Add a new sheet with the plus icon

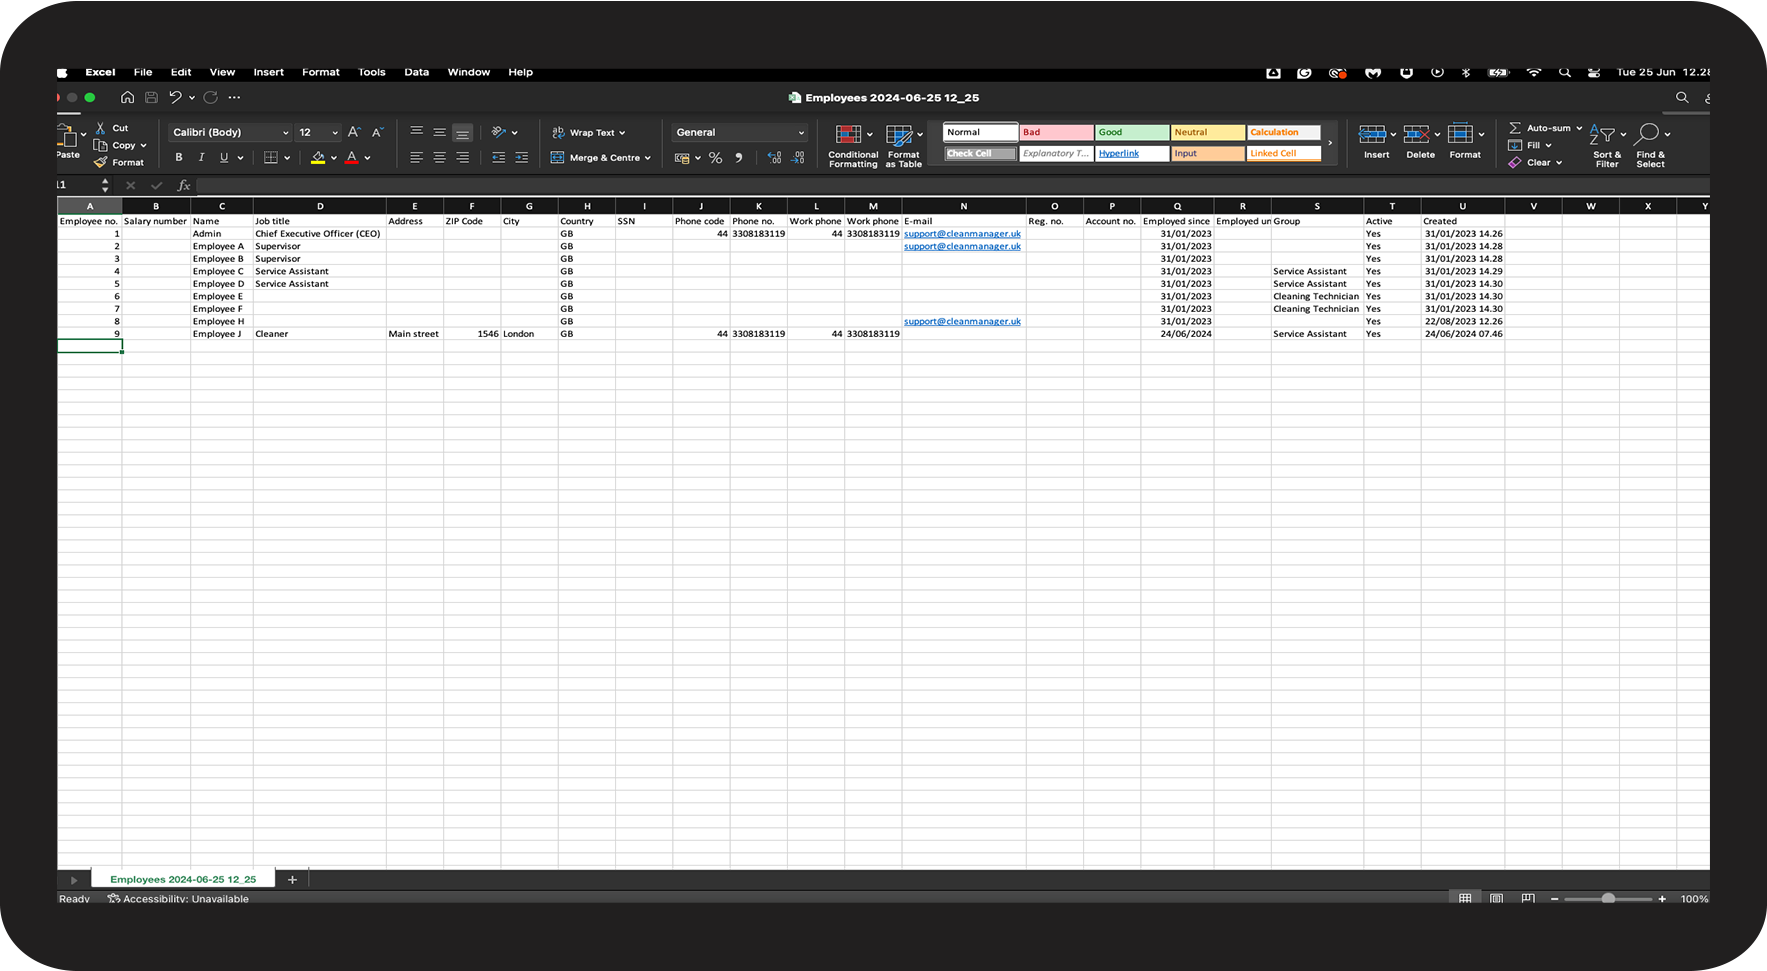292,880
